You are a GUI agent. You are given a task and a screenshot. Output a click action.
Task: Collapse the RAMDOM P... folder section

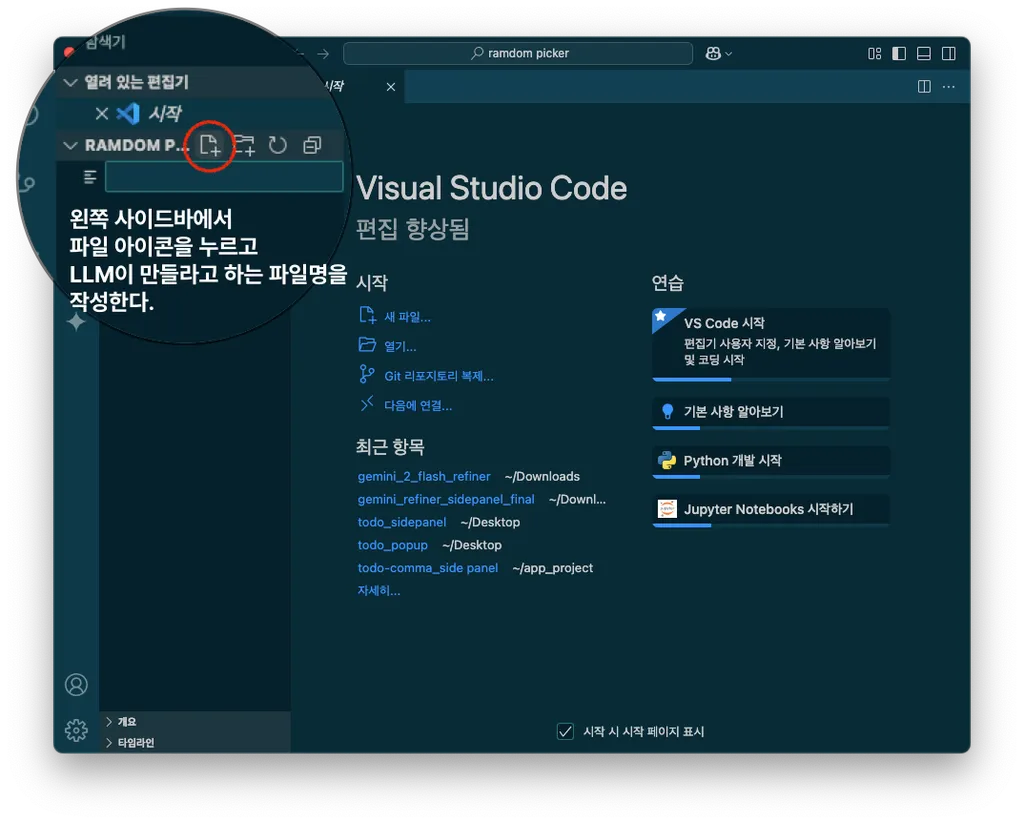(x=71, y=145)
